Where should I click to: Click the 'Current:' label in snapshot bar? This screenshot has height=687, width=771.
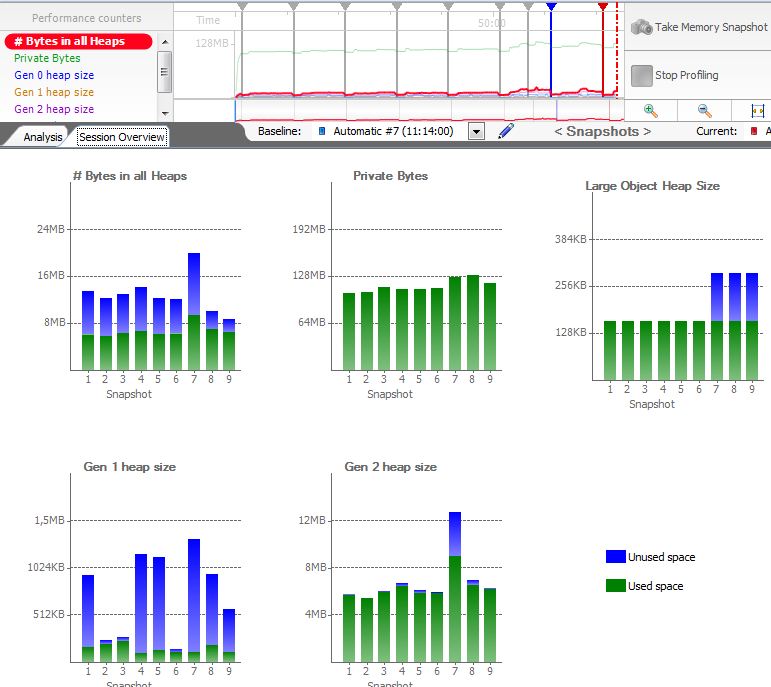point(716,131)
